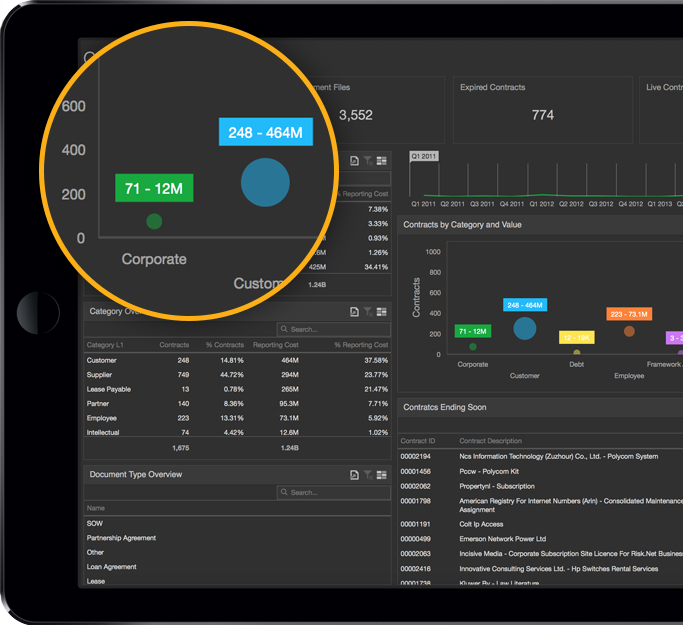
Task: Open contract 00001798 American Registry row
Action: [x=541, y=505]
